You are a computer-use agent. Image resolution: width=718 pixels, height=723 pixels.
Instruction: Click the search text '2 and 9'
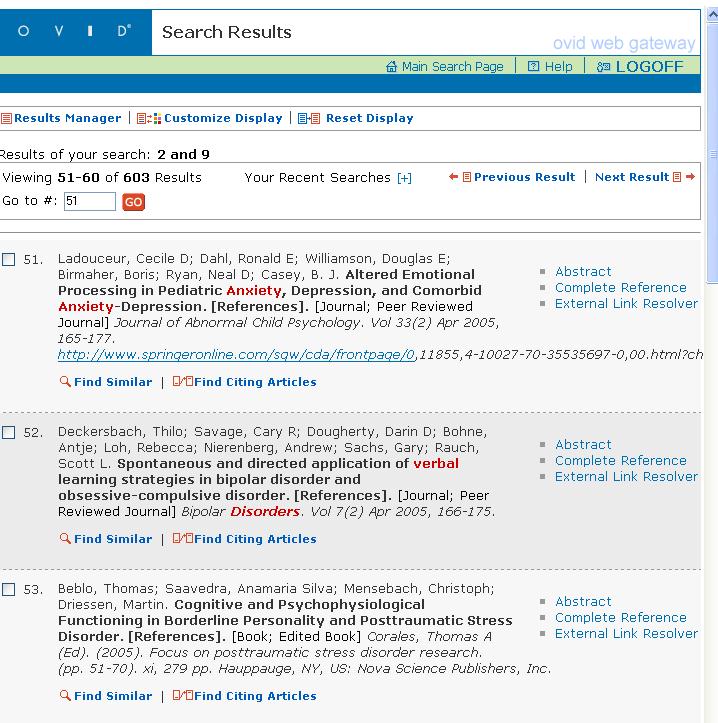(183, 154)
